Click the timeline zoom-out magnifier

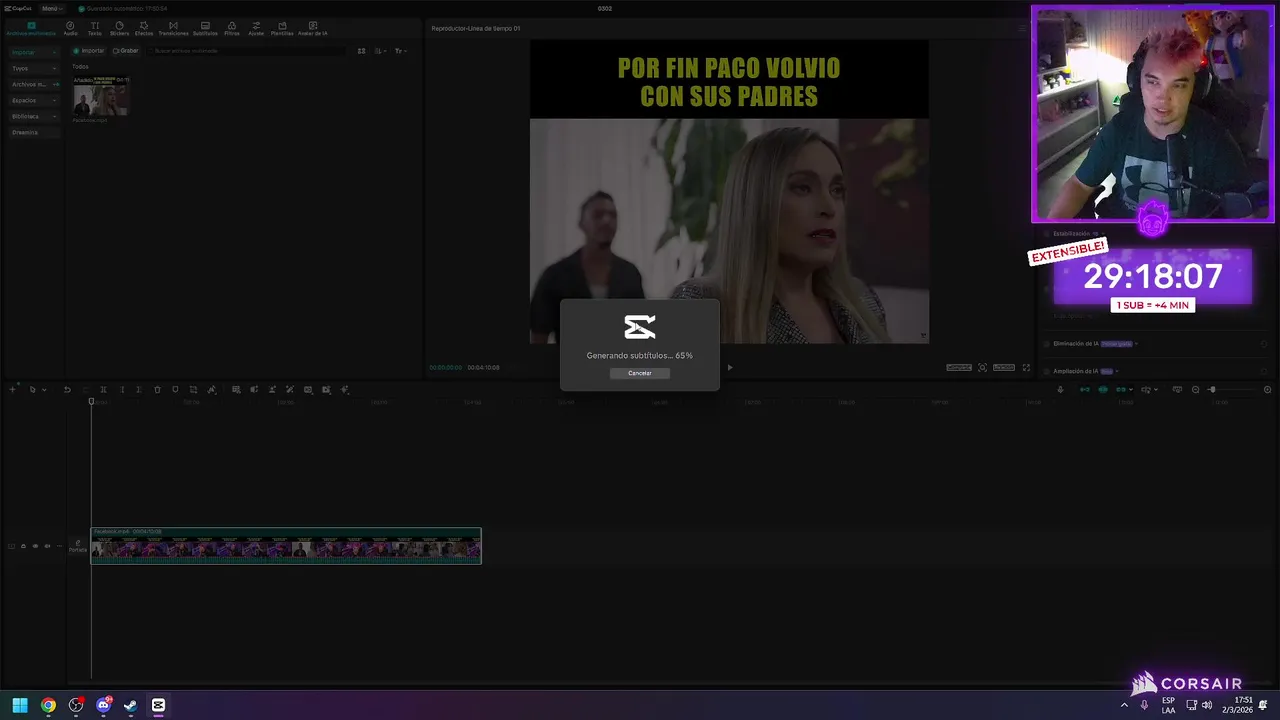point(1195,389)
